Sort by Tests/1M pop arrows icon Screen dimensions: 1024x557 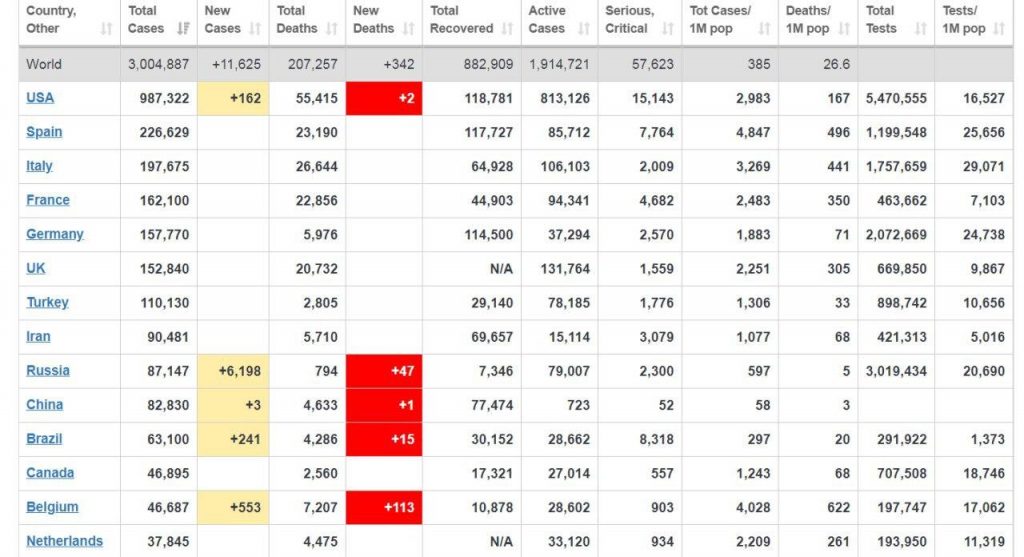coord(999,29)
